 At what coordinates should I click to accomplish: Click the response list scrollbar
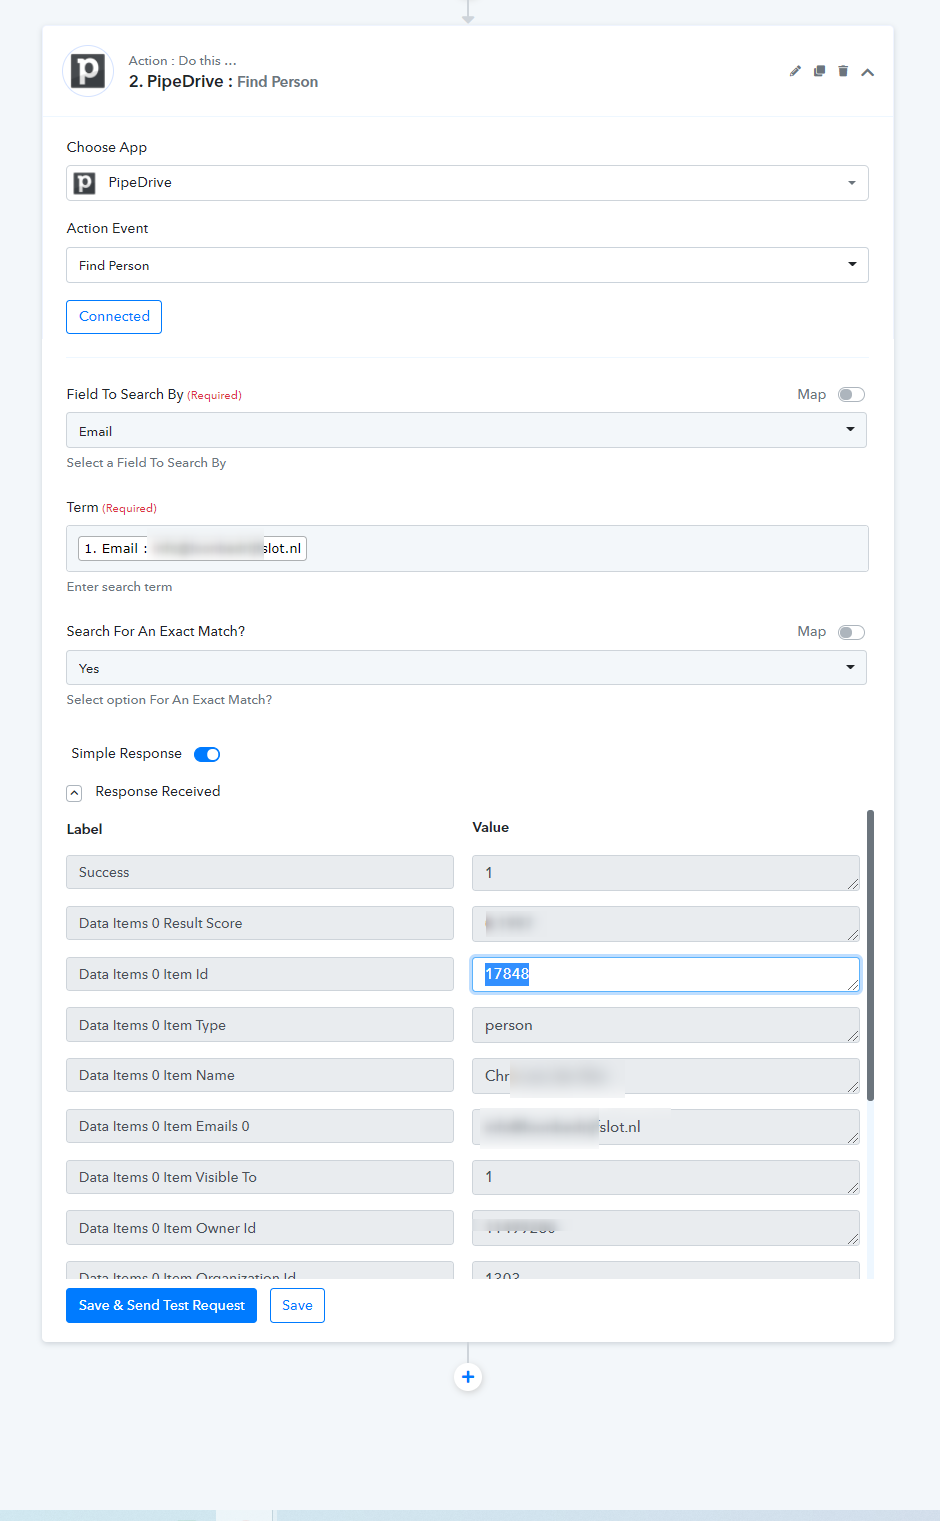[x=870, y=955]
